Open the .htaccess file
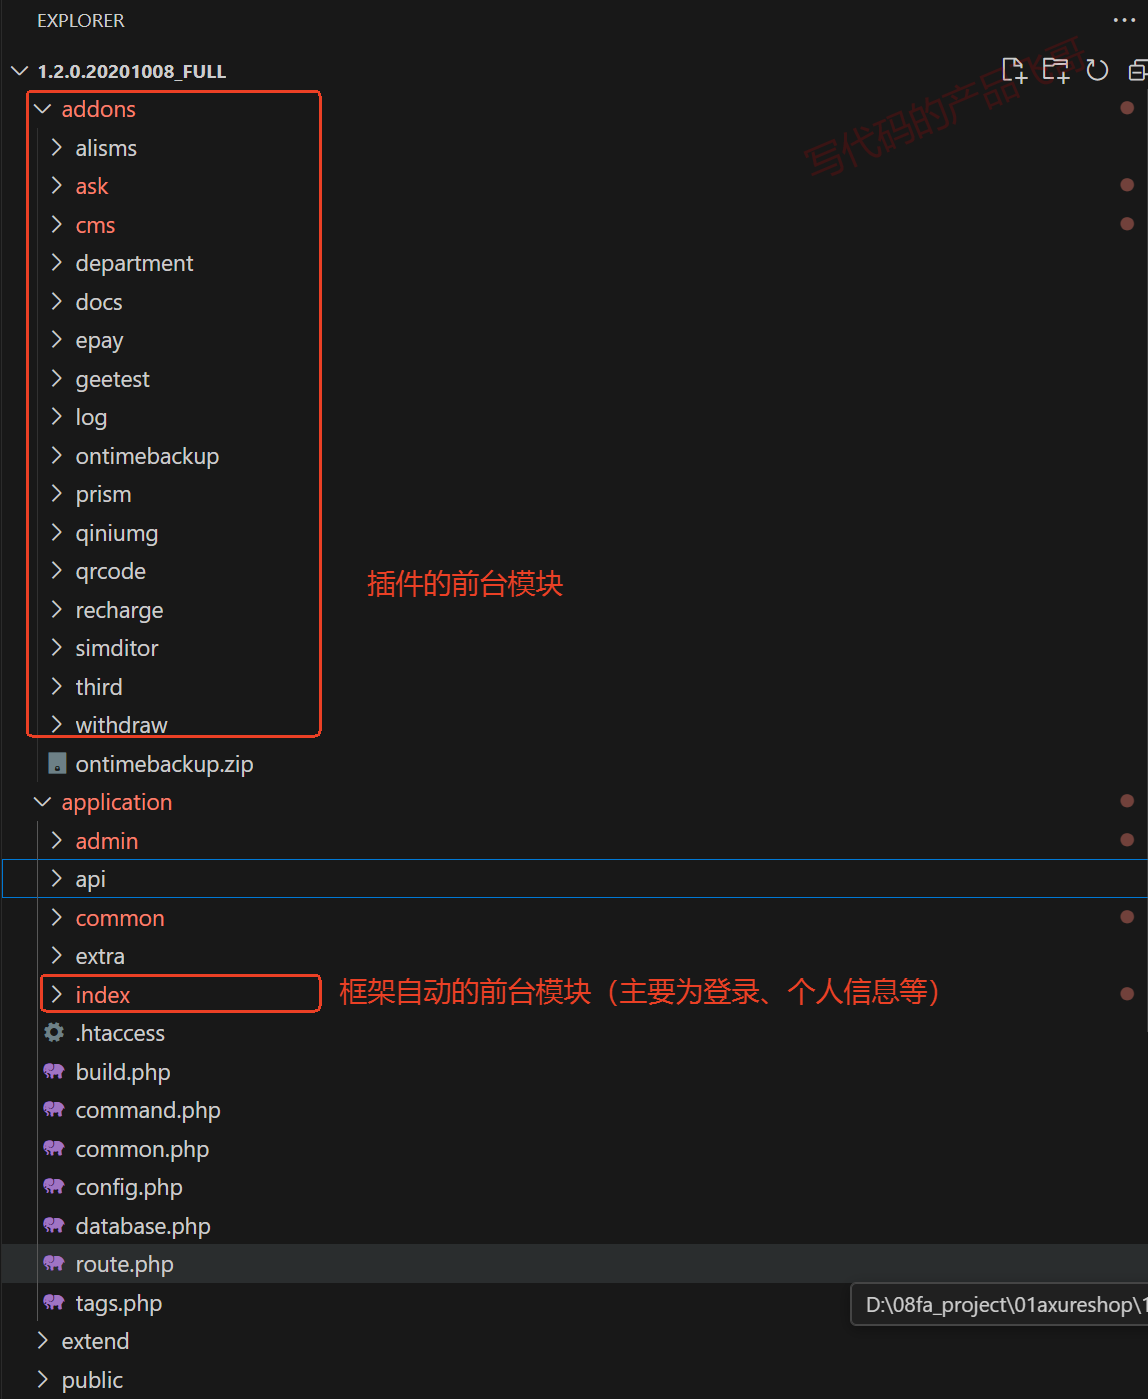 (120, 1033)
